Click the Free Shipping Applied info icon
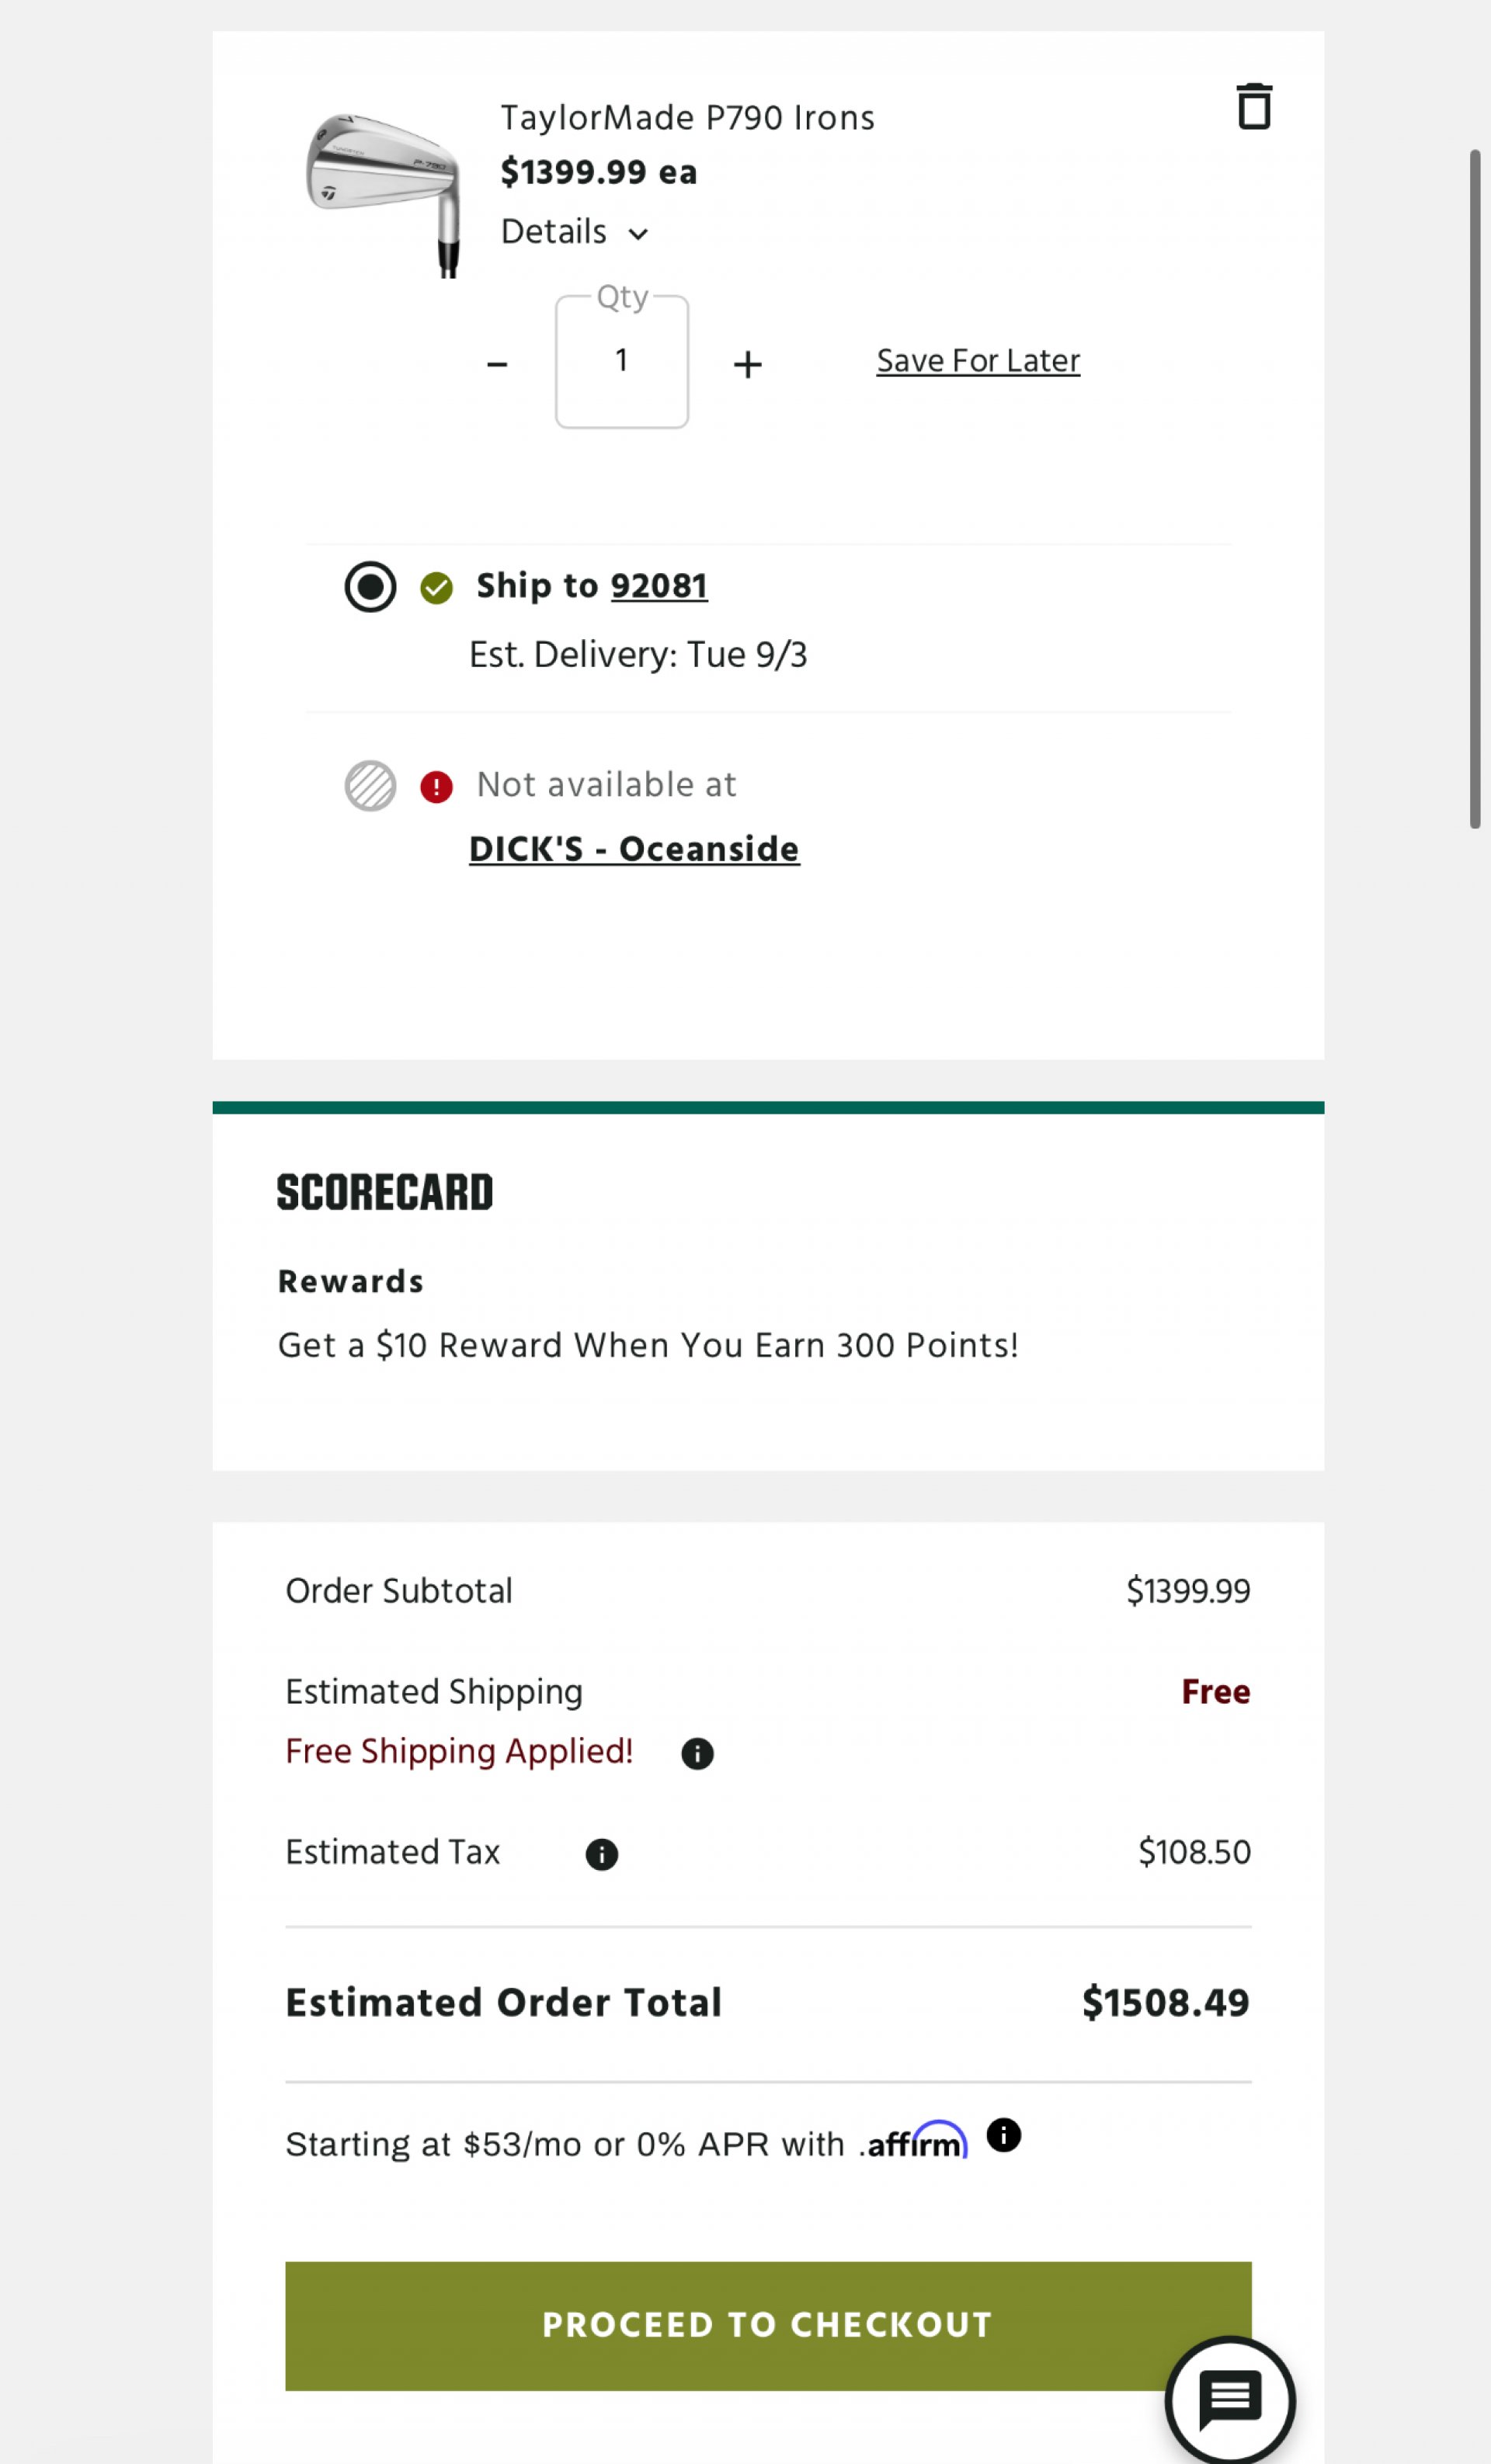 pos(697,1753)
